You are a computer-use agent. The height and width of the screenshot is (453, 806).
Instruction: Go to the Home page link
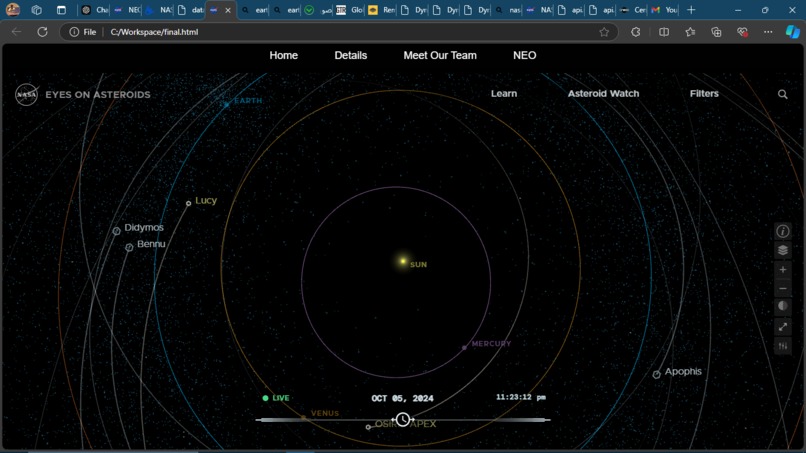284,56
